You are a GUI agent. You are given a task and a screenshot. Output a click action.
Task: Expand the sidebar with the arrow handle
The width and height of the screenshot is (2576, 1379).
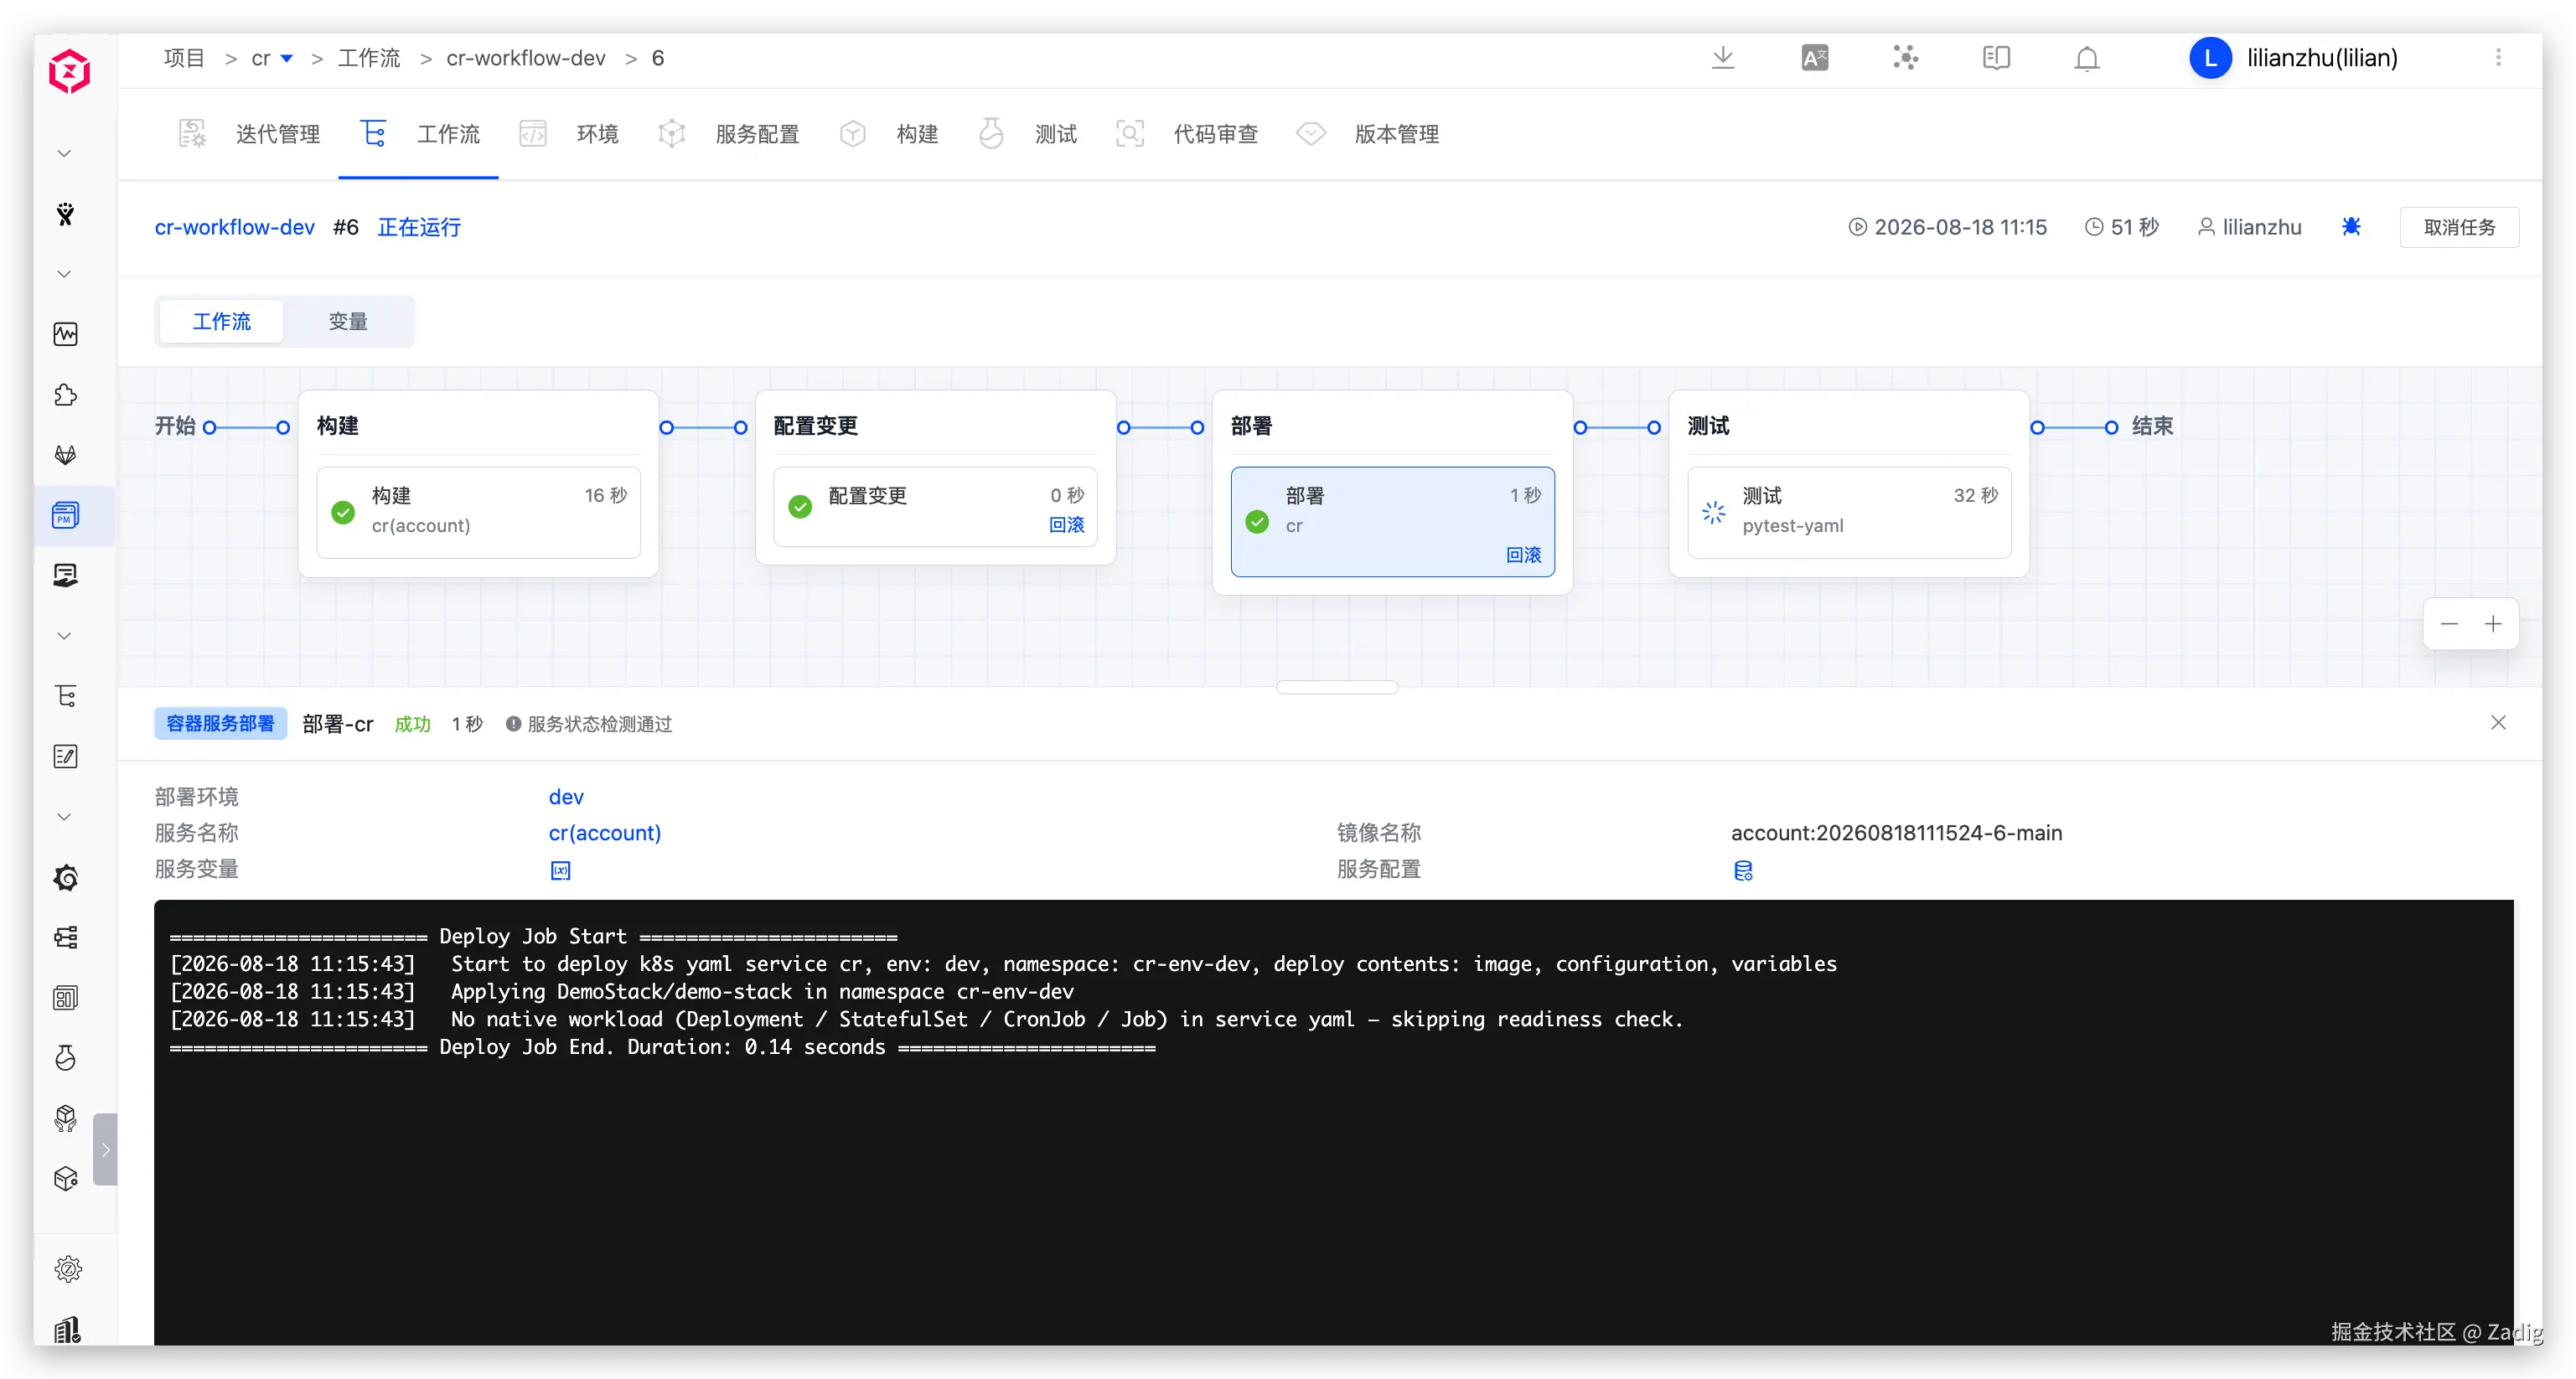pyautogui.click(x=105, y=1149)
